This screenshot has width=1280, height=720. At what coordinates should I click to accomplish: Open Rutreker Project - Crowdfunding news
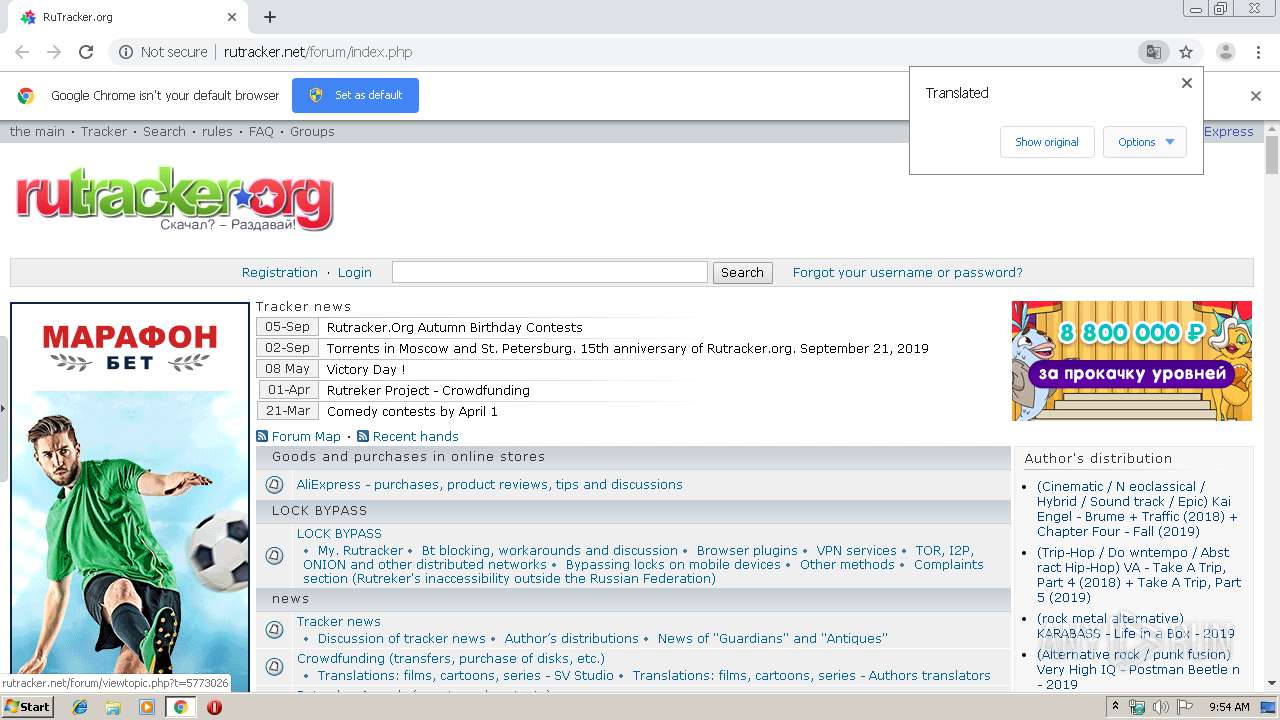click(428, 390)
